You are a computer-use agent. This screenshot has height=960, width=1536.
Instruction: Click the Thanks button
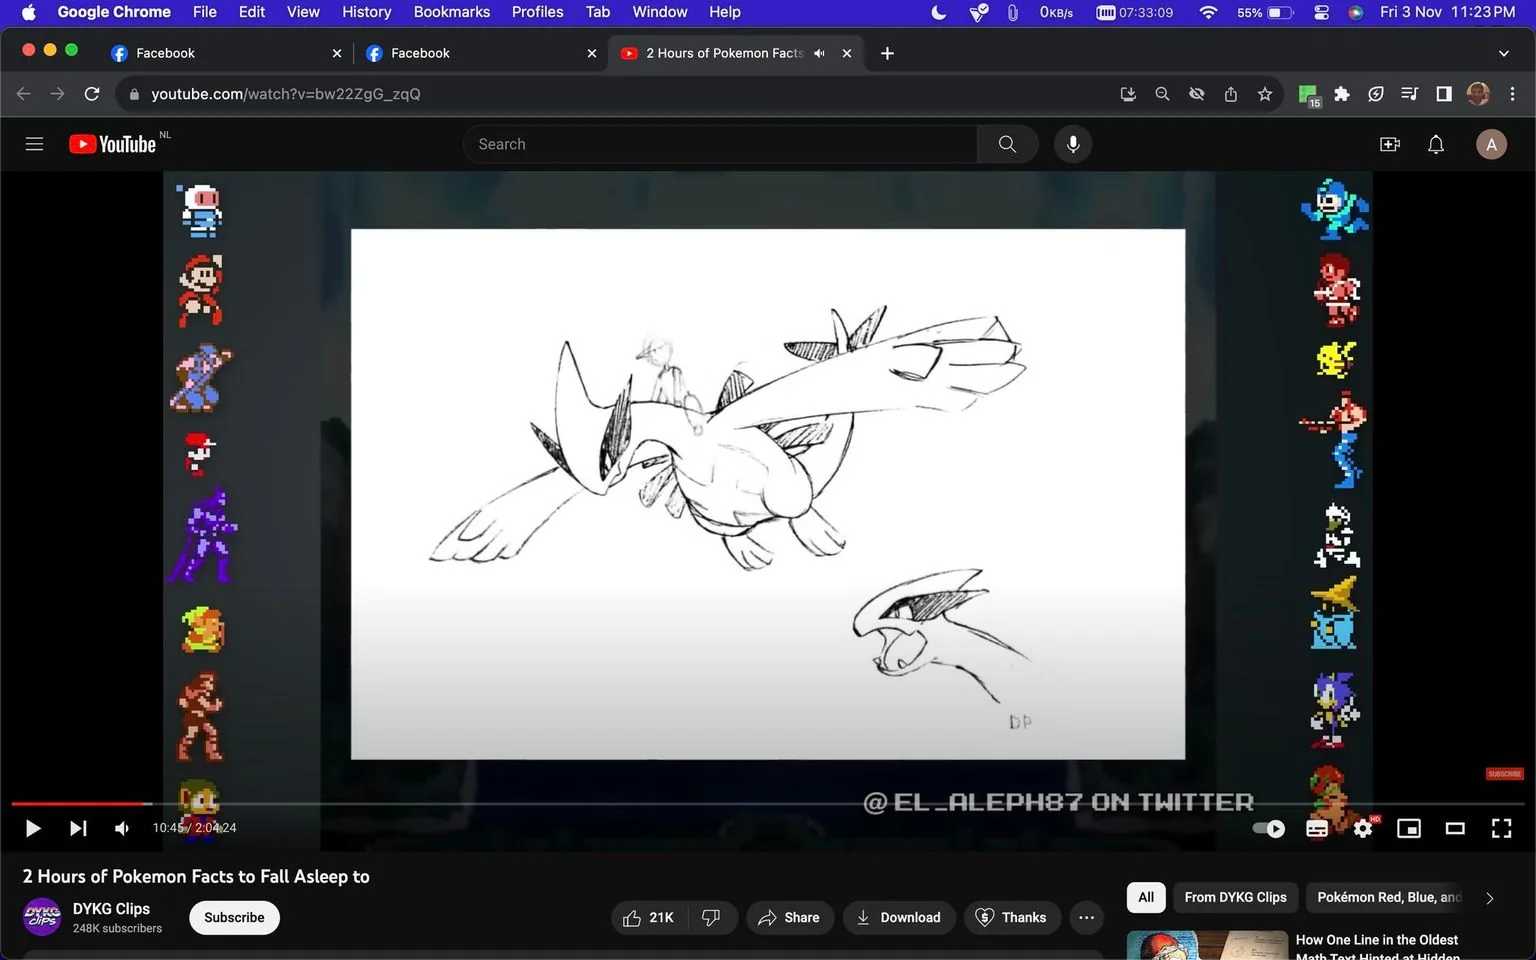(1011, 917)
